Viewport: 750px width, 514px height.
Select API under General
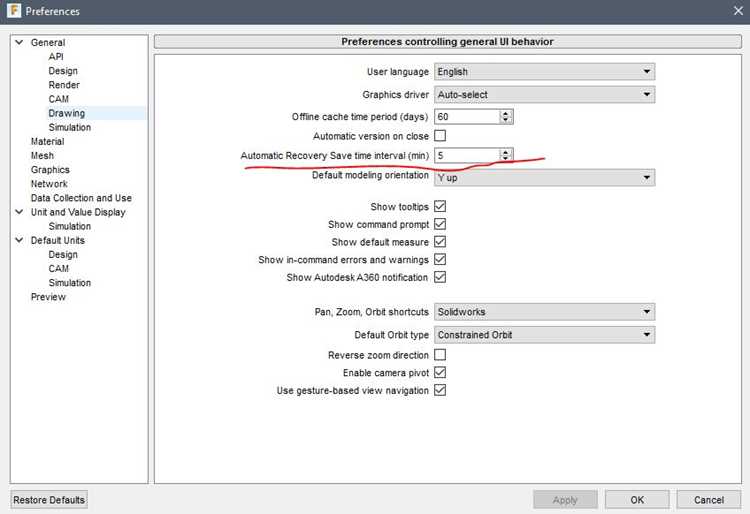point(56,56)
